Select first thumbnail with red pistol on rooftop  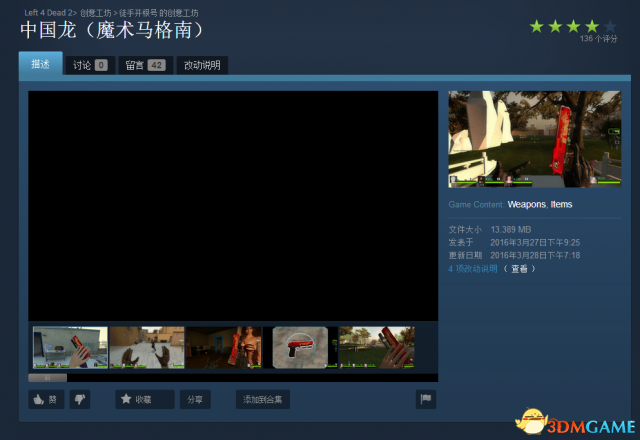(x=70, y=347)
